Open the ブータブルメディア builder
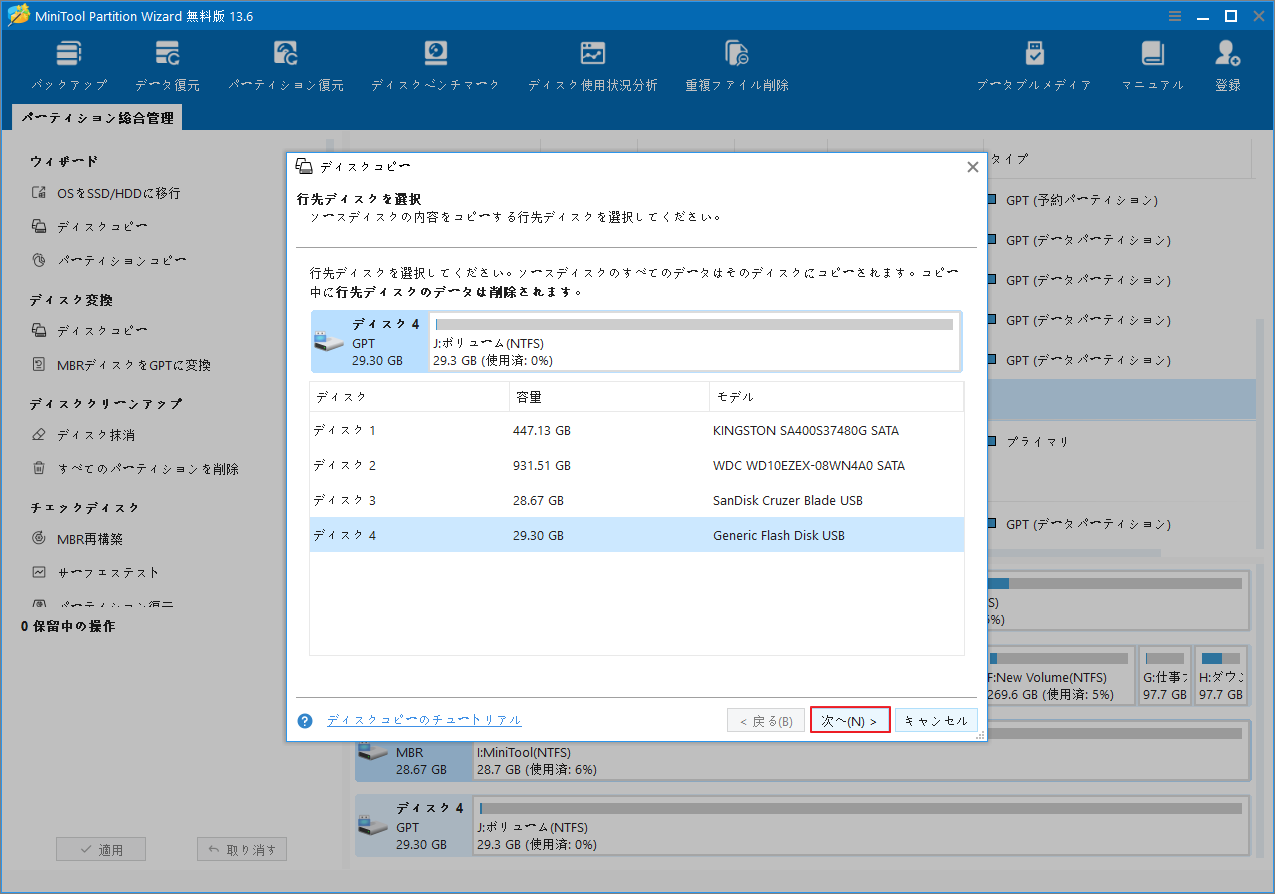The width and height of the screenshot is (1275, 894). pyautogui.click(x=1034, y=62)
